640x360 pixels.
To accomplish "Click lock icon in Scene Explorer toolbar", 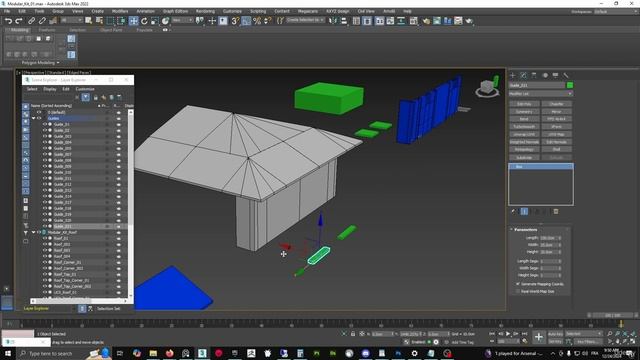I will coord(96,98).
